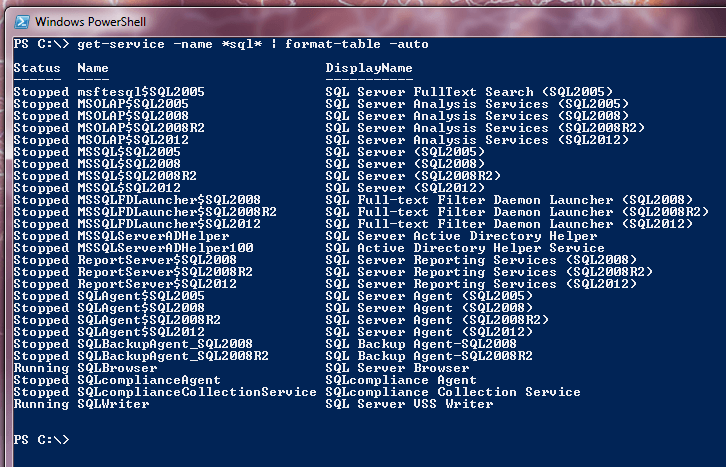This screenshot has width=726, height=467.
Task: Select the SQLWriter service name
Action: pyautogui.click(x=113, y=405)
